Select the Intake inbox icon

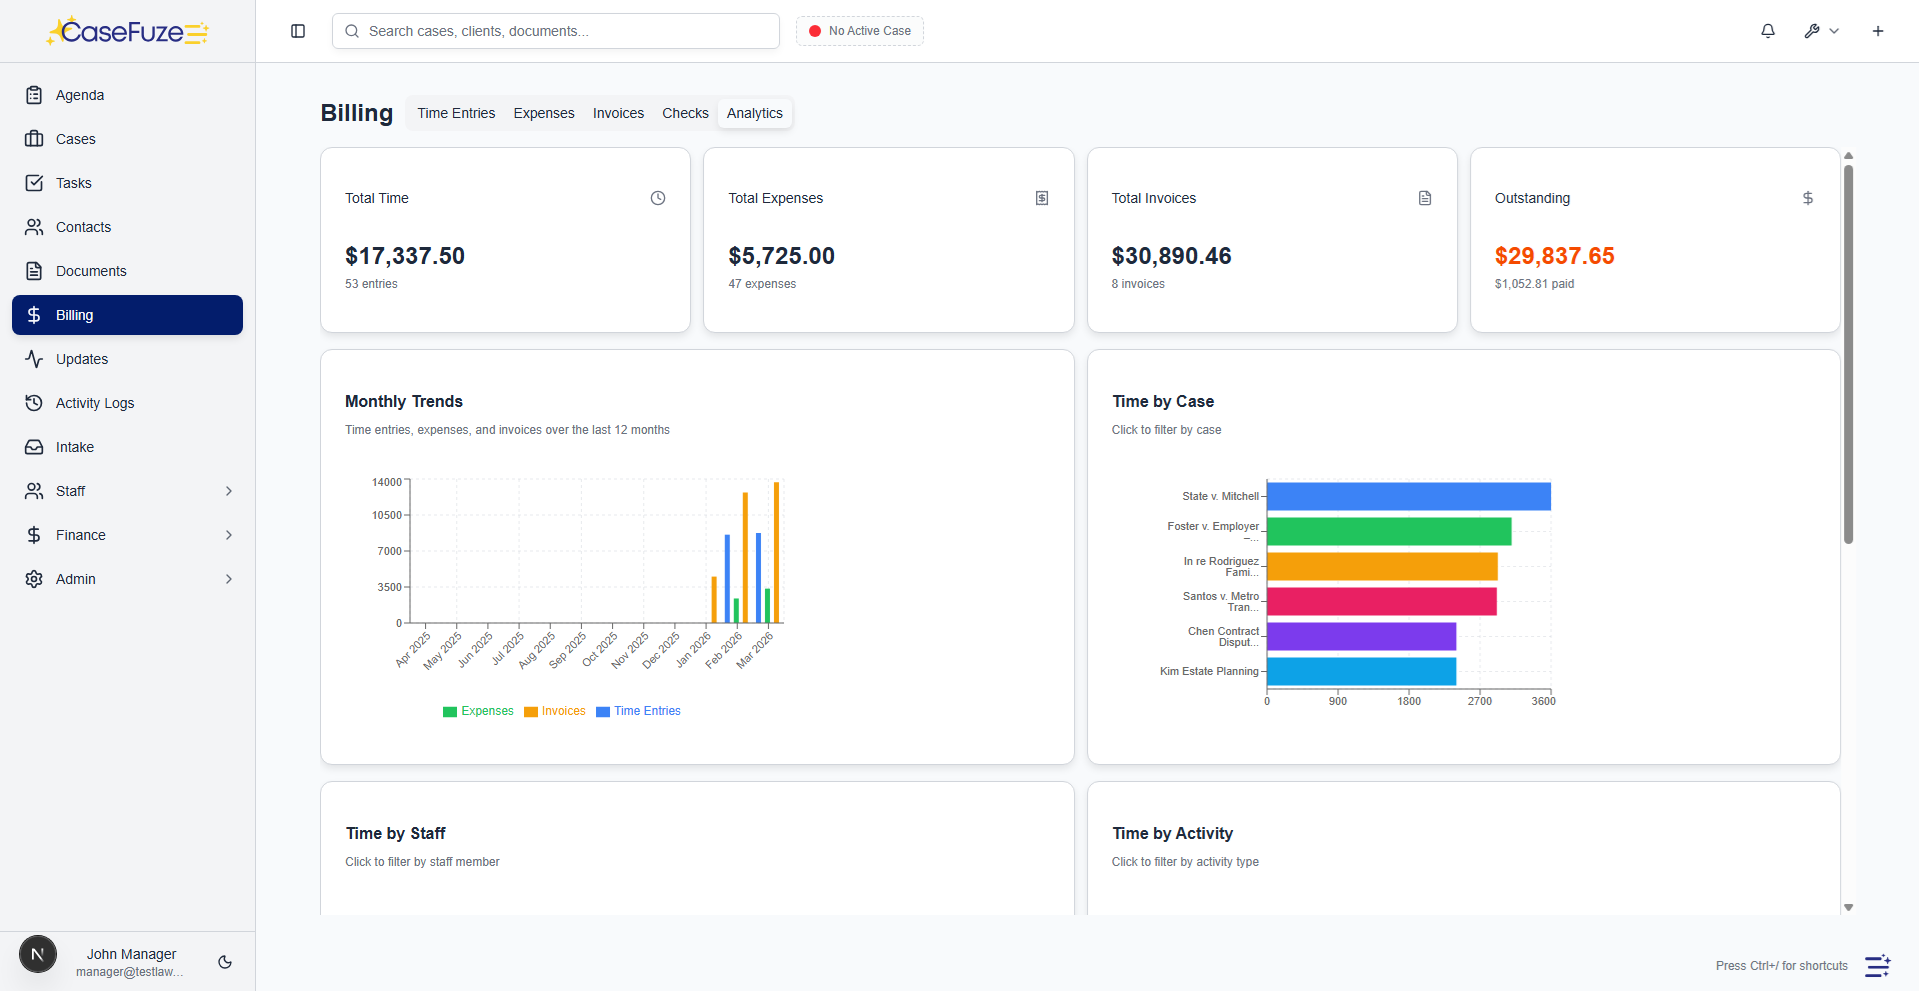click(34, 447)
